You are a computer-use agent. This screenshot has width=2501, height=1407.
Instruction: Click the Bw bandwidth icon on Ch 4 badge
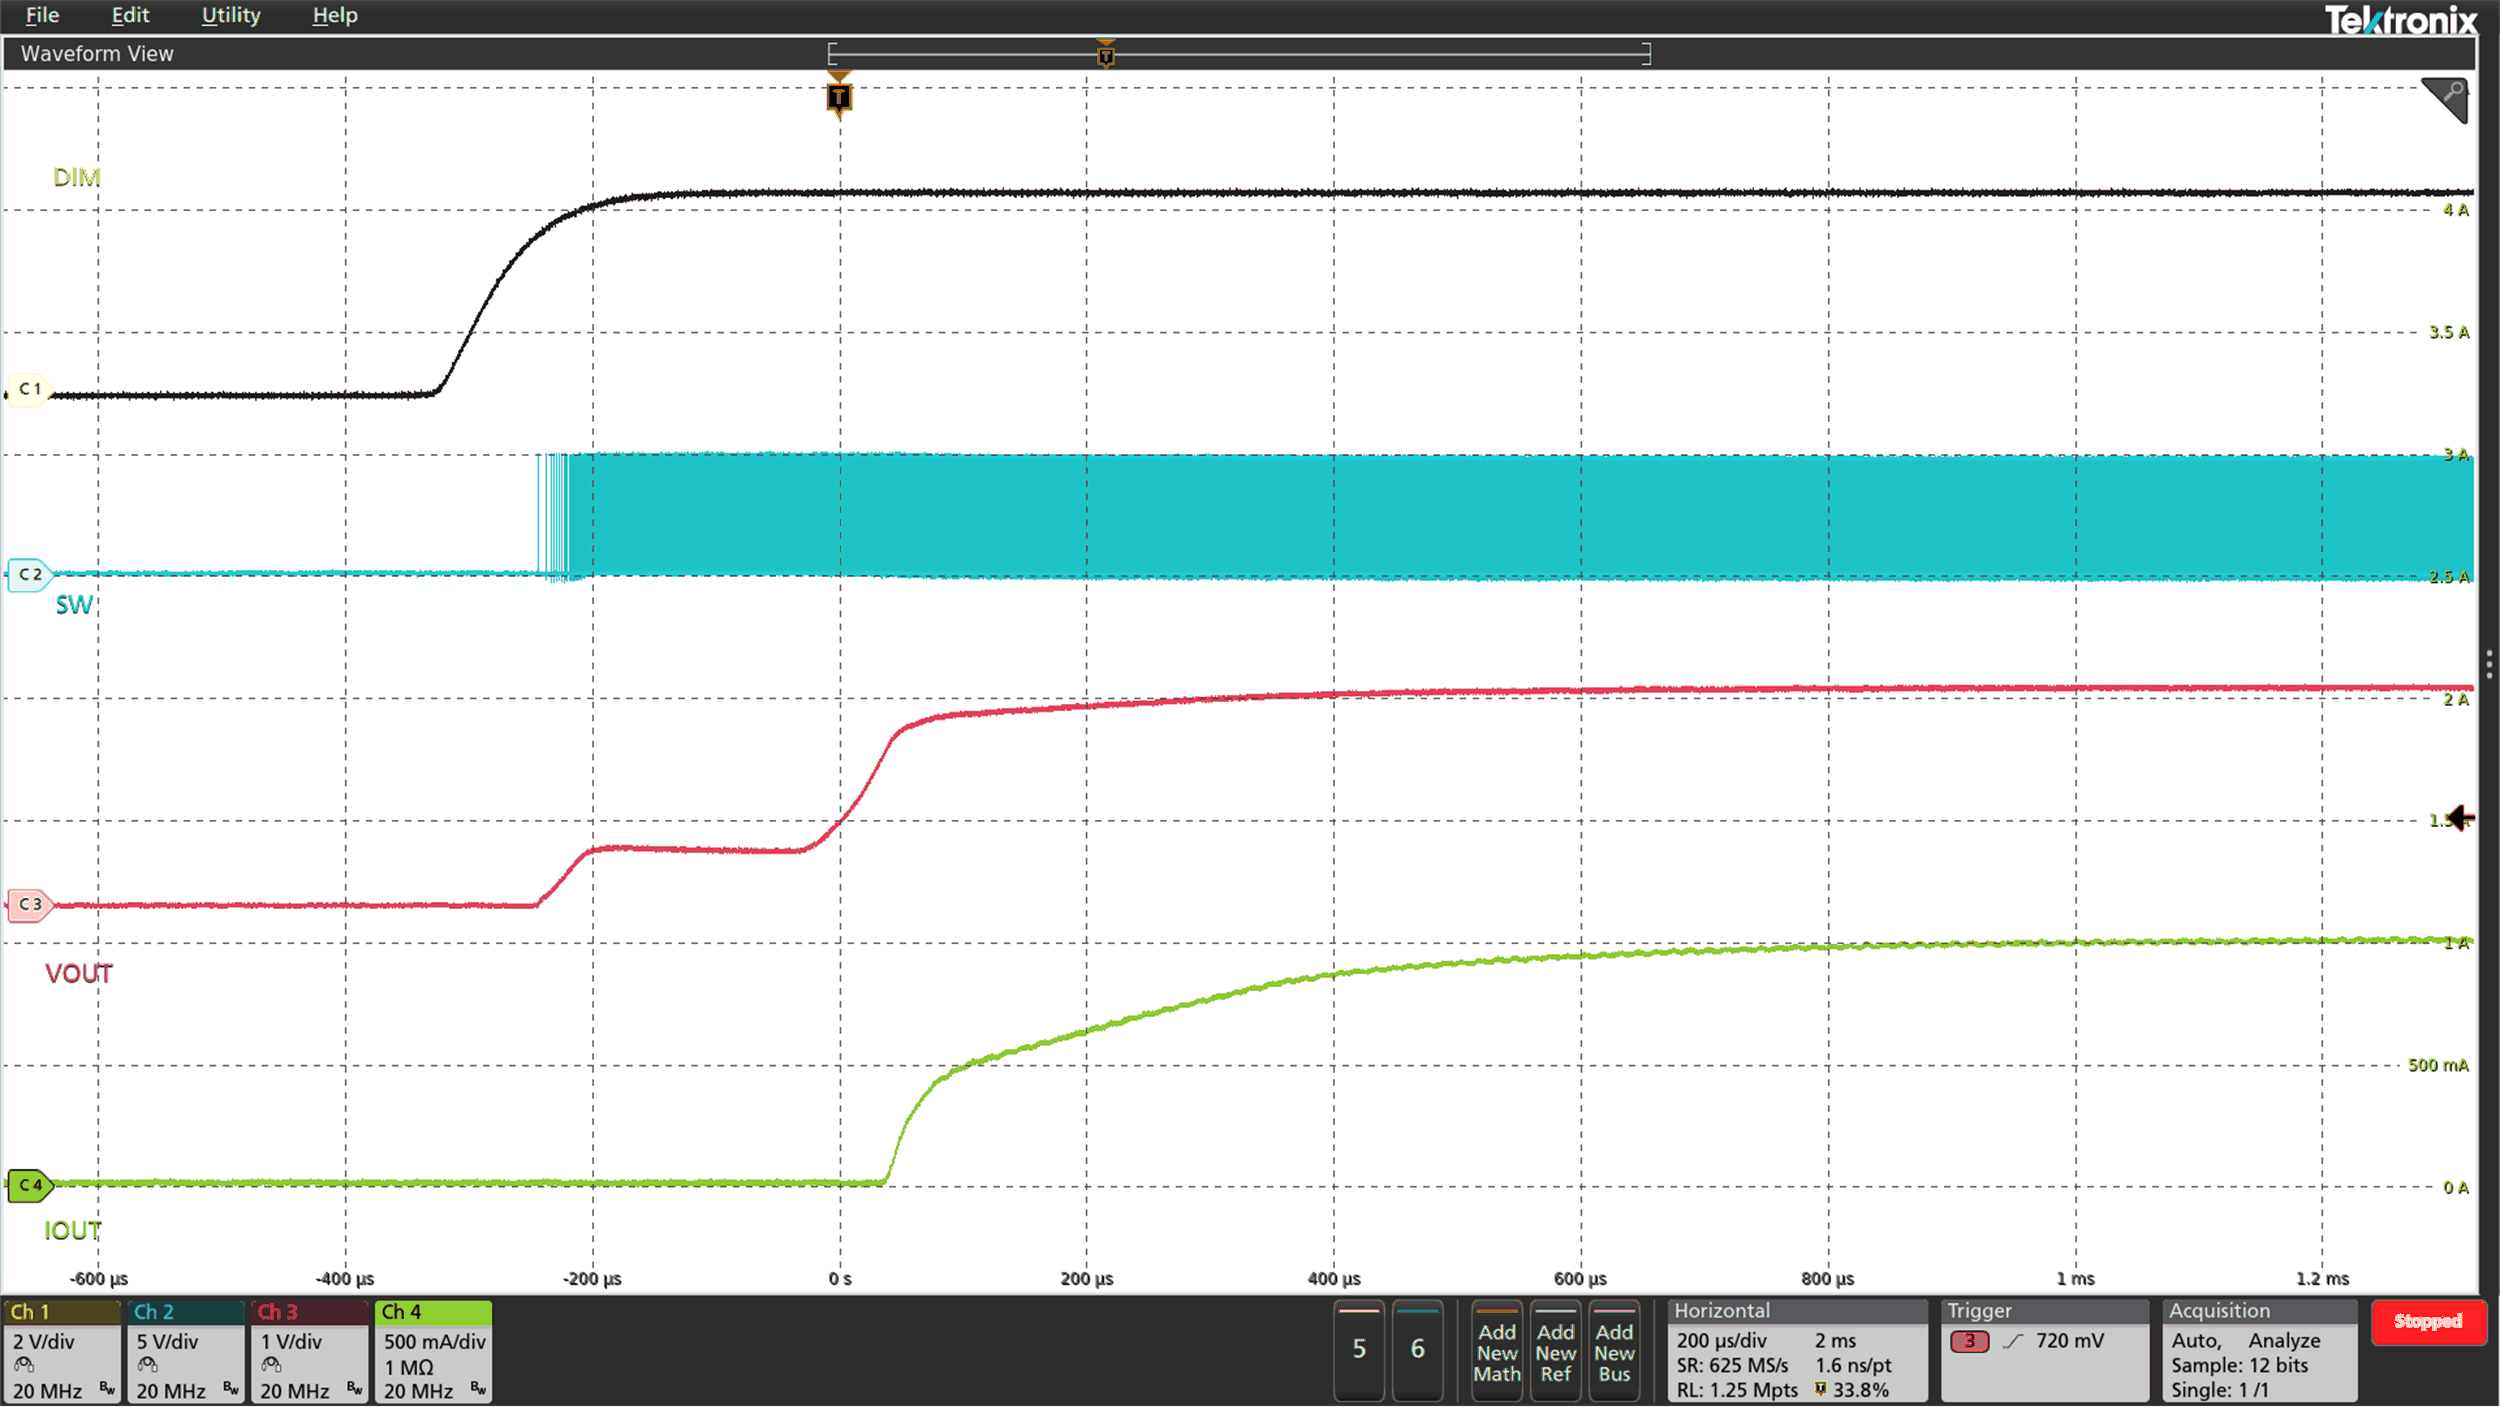478,1390
